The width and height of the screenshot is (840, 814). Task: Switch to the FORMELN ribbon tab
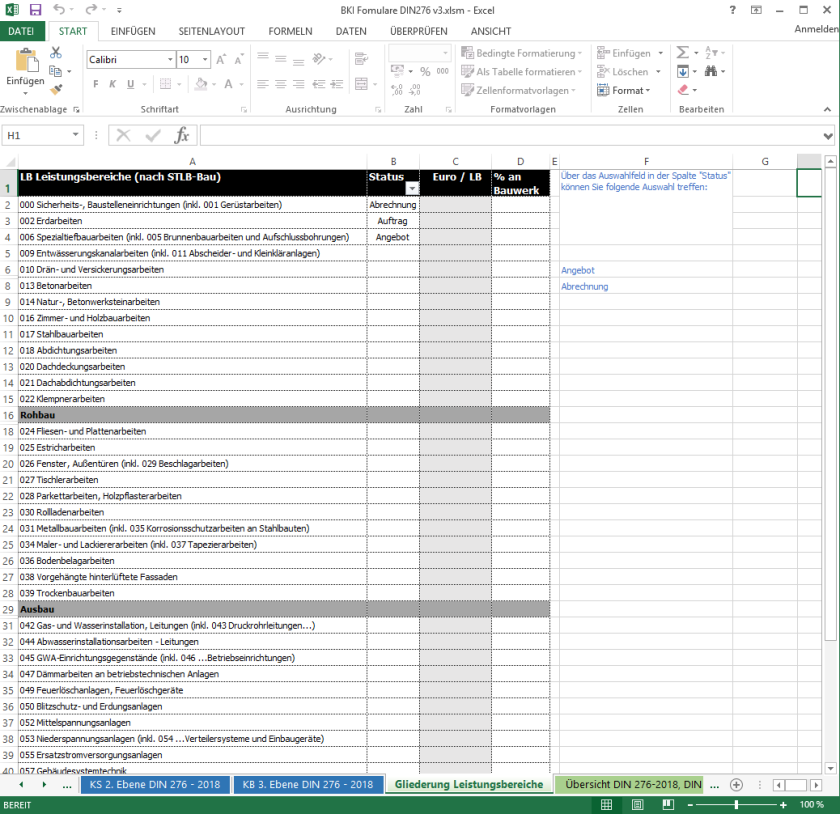tap(290, 31)
